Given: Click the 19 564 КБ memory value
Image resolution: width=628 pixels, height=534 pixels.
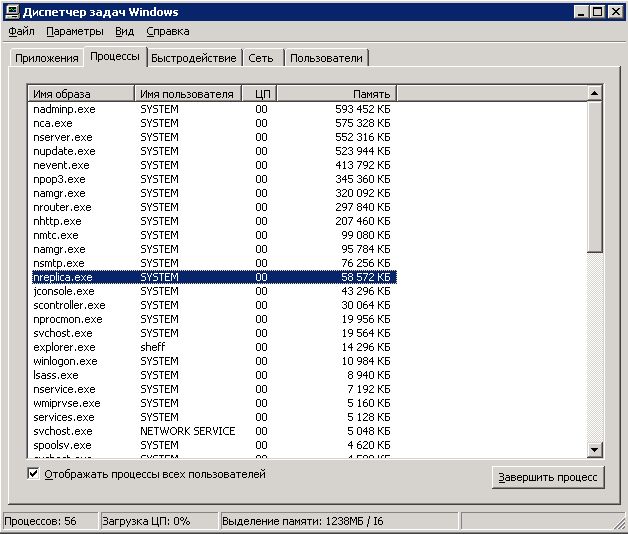Looking at the screenshot, I should click(365, 333).
